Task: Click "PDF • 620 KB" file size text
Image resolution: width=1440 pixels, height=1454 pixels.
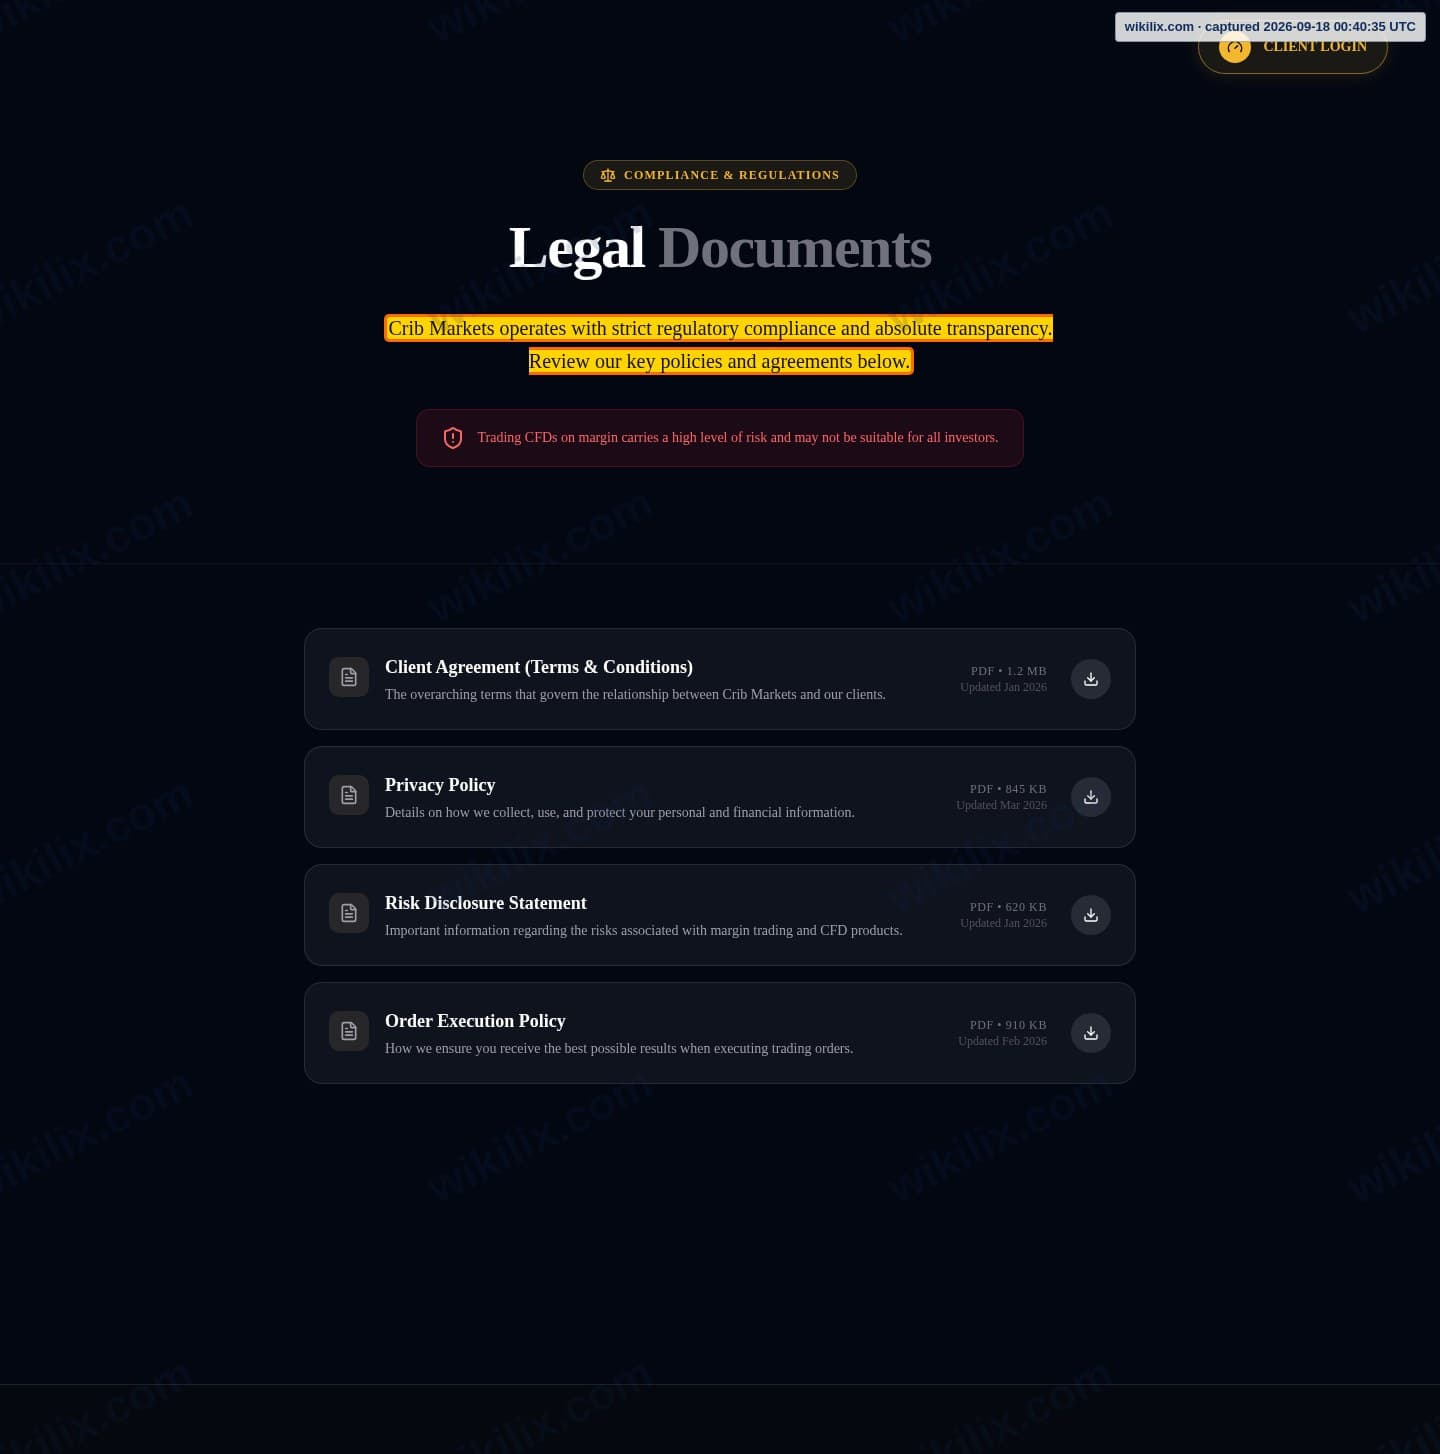Action: (1008, 907)
